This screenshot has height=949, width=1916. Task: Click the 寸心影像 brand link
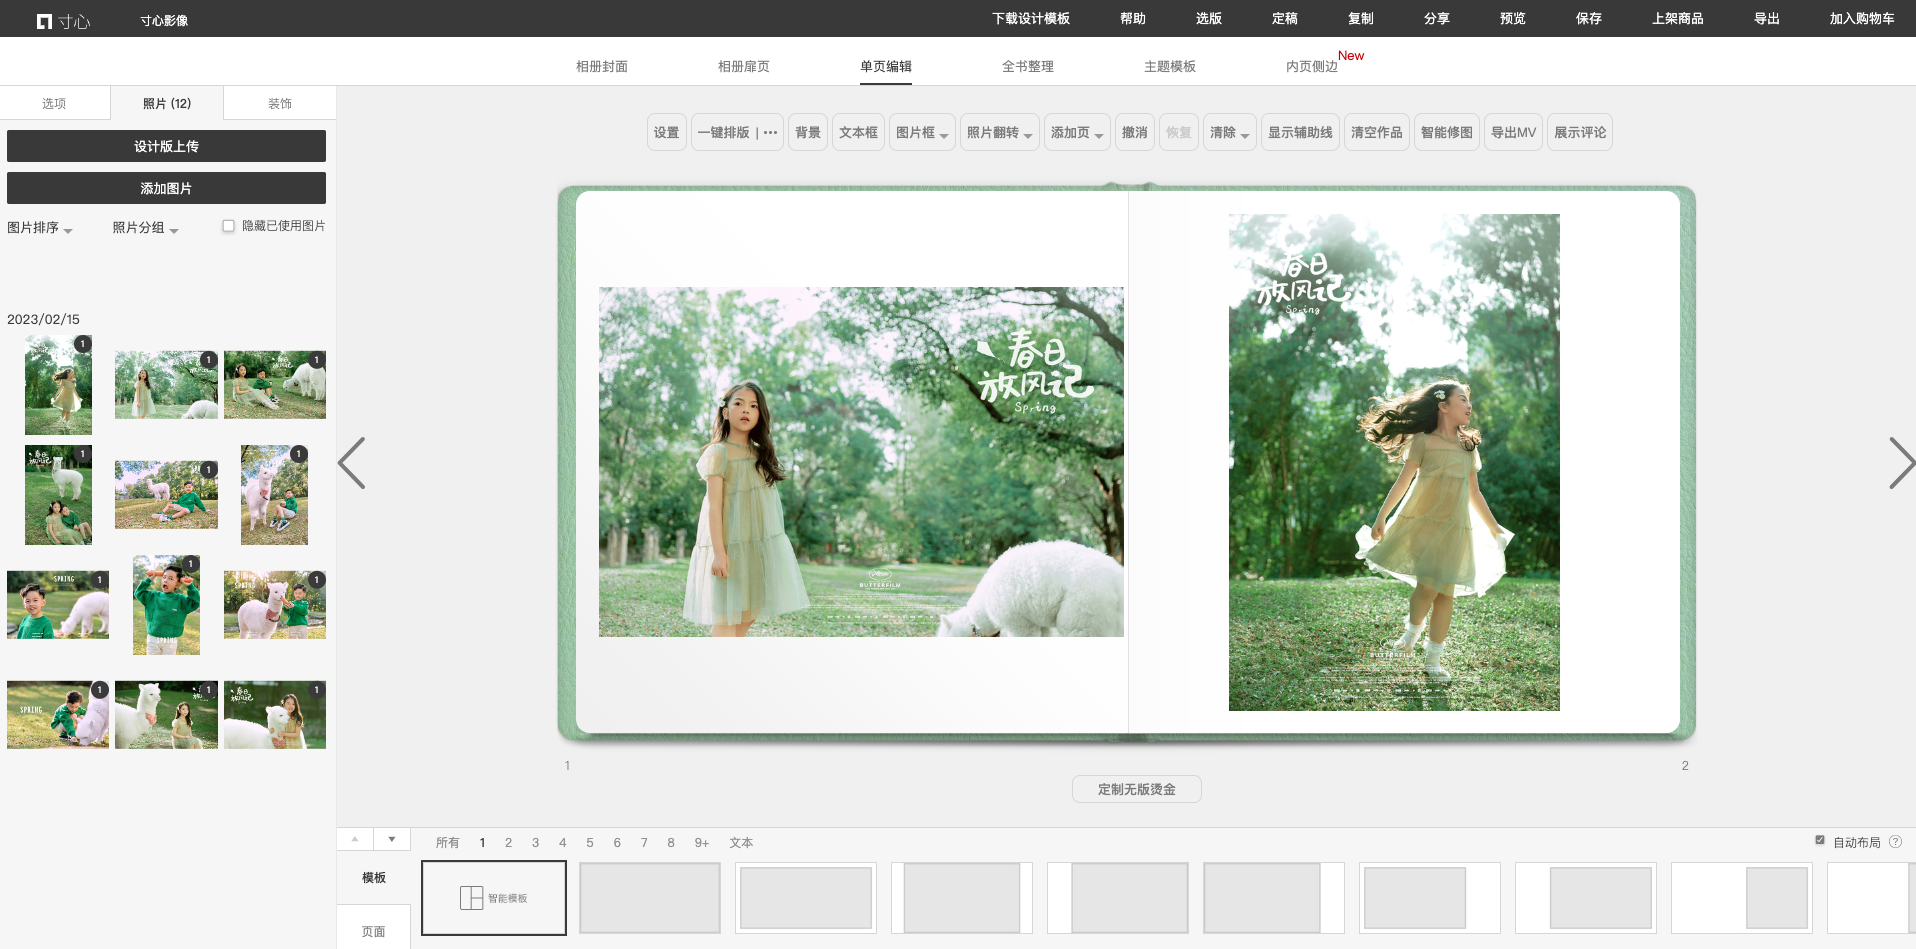(164, 20)
